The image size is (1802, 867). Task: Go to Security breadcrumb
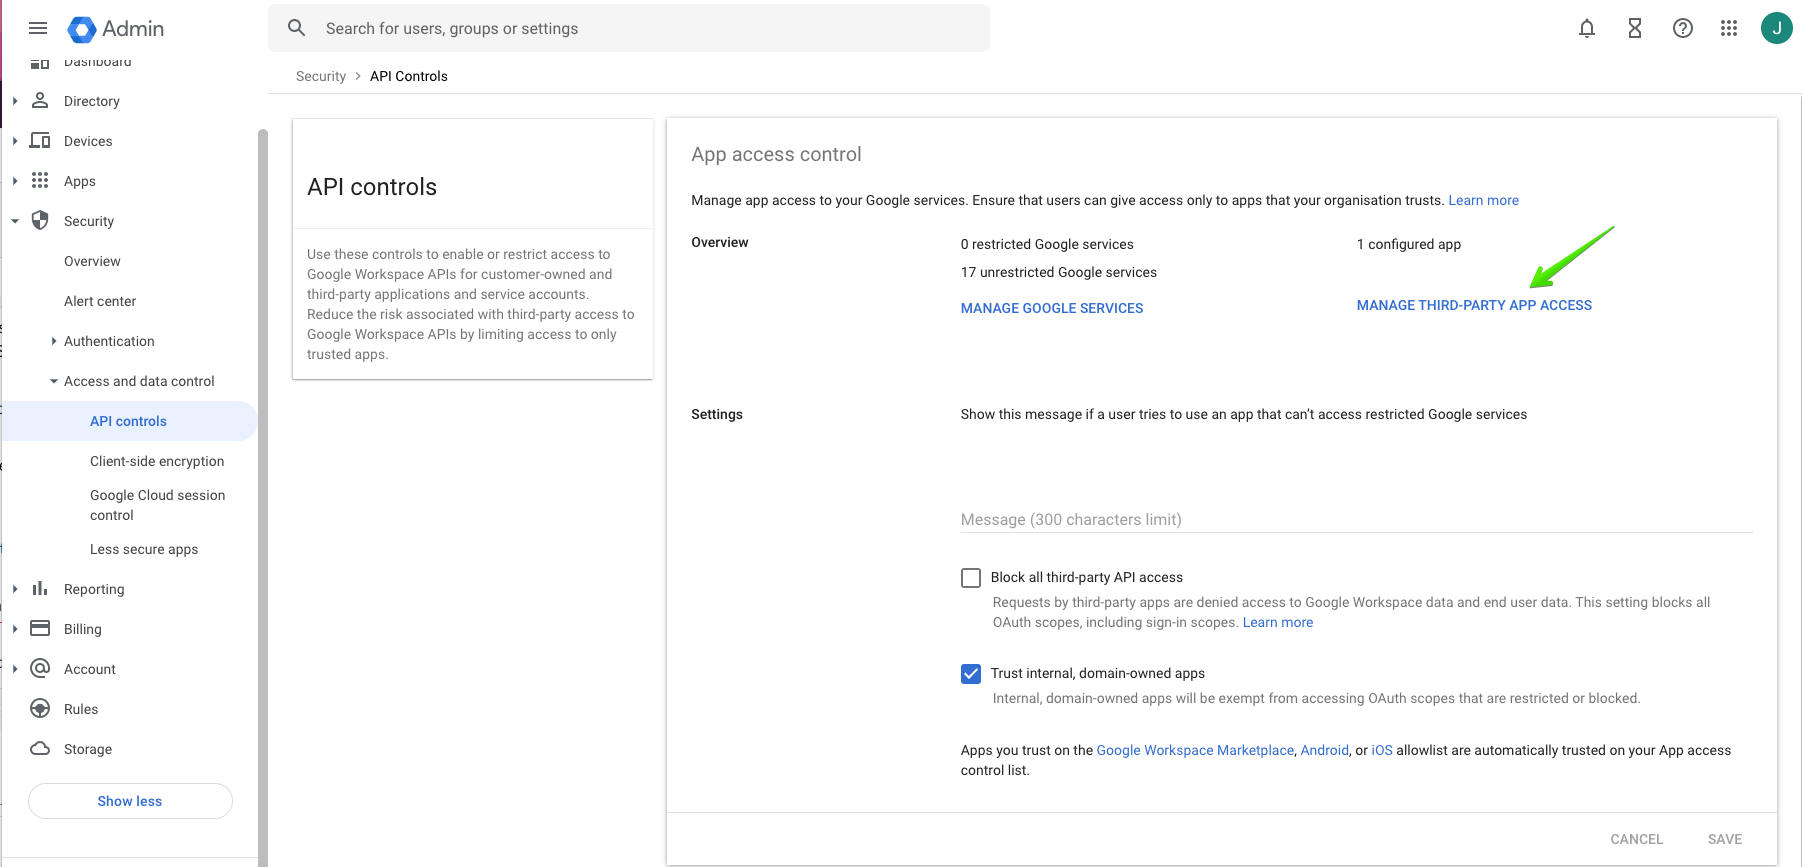[x=320, y=76]
